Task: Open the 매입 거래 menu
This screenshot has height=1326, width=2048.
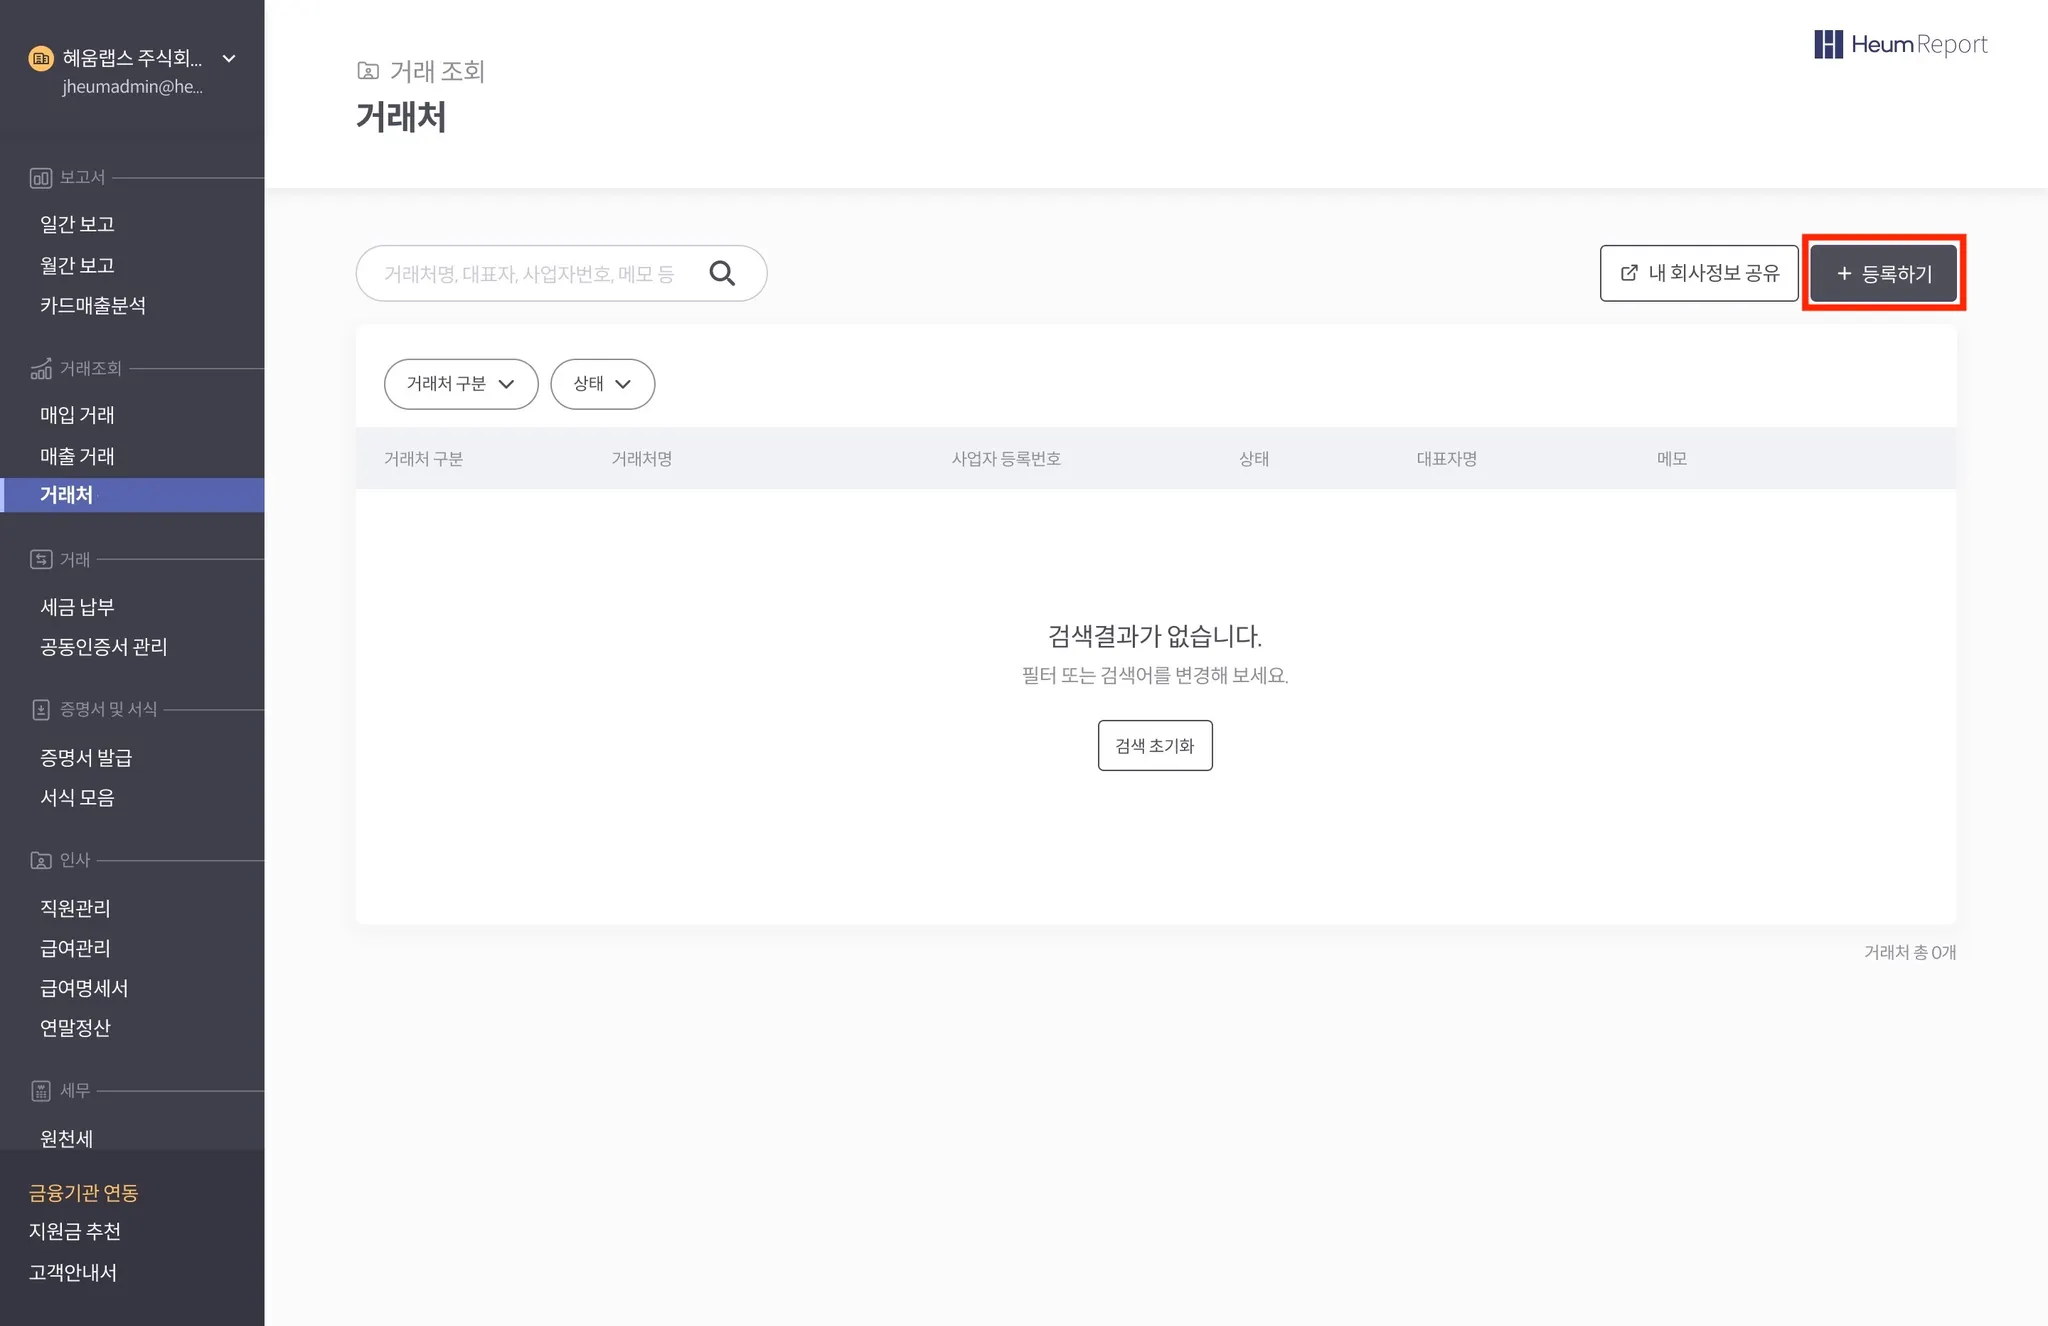Action: click(x=77, y=415)
